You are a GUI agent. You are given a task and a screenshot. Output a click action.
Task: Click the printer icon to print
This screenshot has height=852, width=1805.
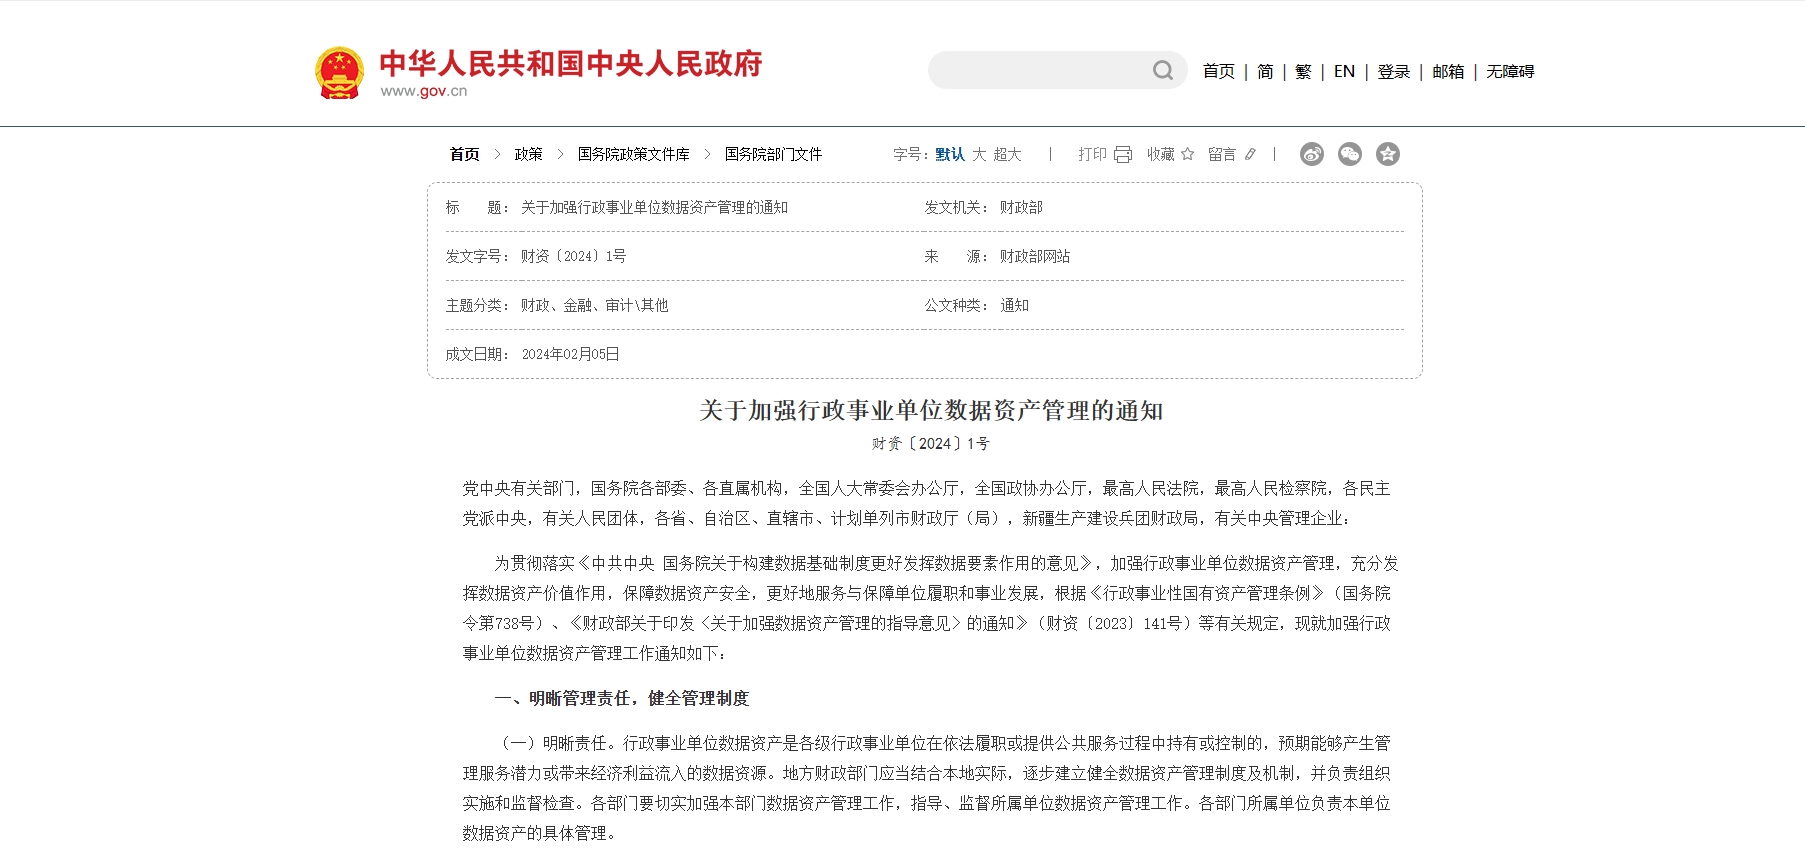coord(1123,154)
